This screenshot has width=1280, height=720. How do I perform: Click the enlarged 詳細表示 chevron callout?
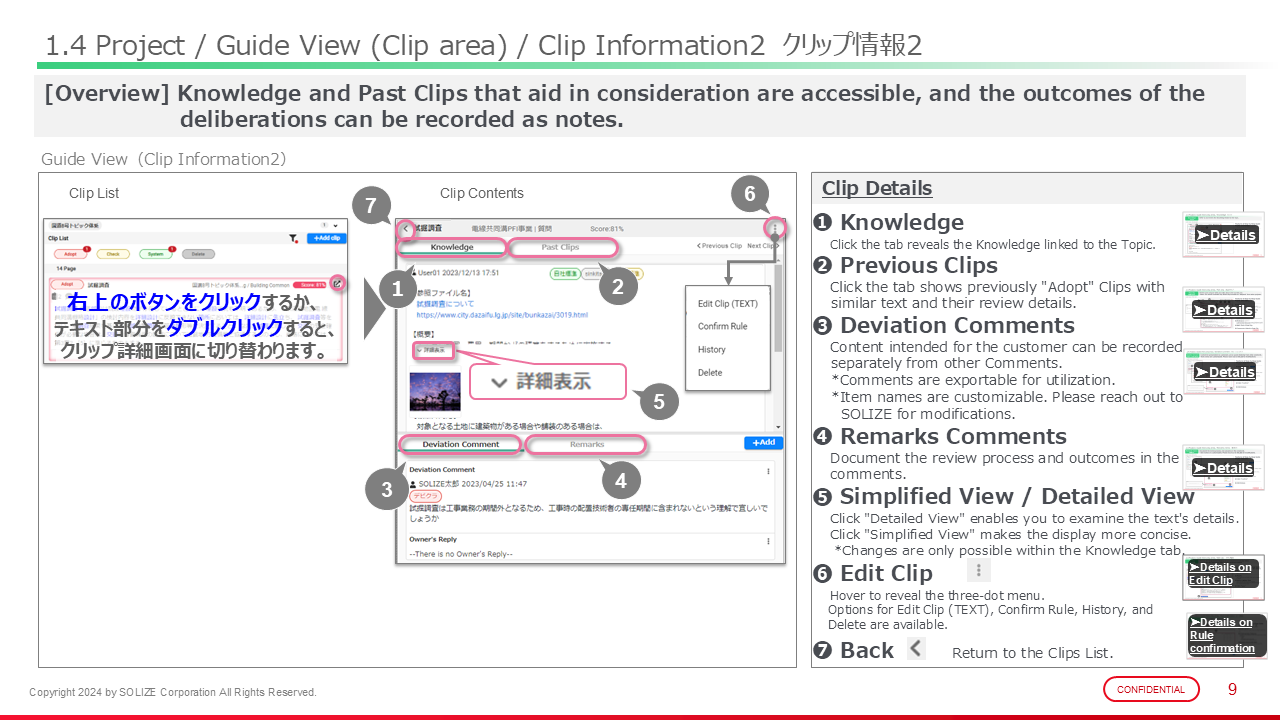point(546,381)
